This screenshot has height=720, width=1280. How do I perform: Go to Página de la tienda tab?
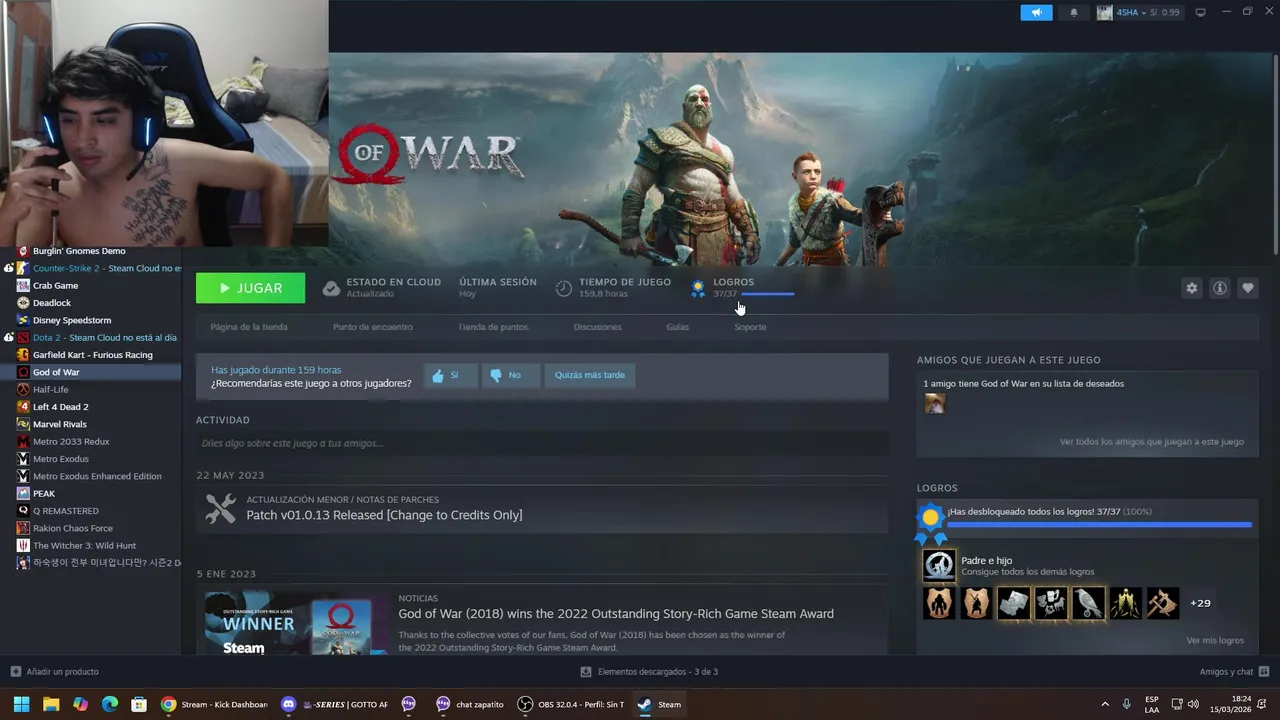tap(249, 327)
